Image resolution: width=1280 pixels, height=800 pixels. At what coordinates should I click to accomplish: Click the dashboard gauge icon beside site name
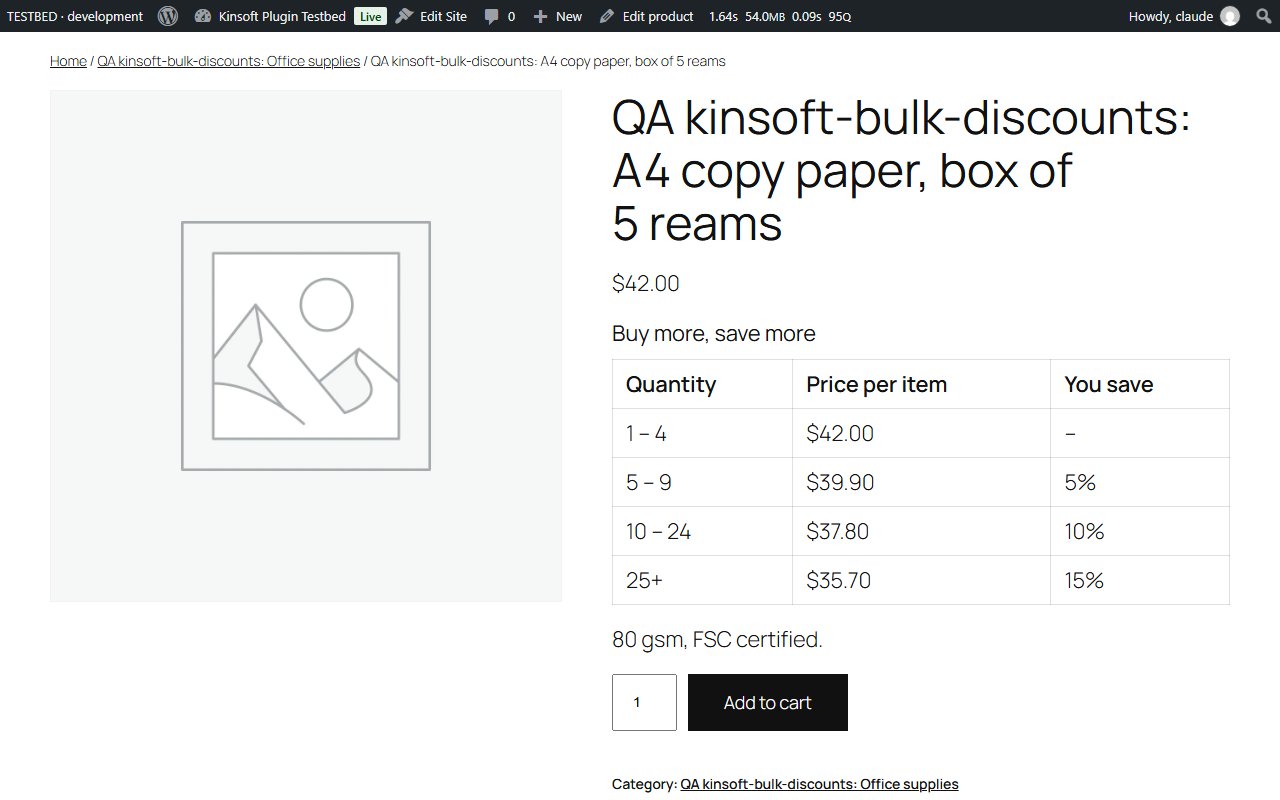[x=203, y=16]
